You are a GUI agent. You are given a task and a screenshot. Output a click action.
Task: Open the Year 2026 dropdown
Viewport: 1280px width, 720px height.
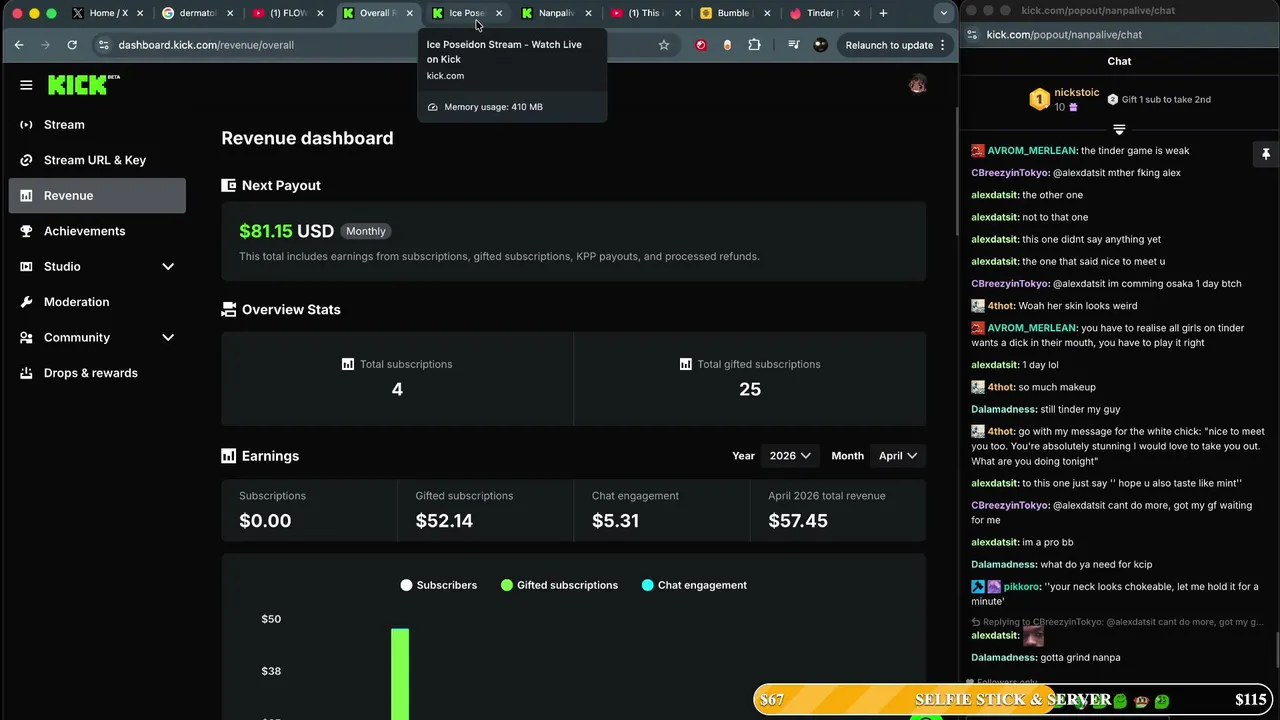[789, 456]
